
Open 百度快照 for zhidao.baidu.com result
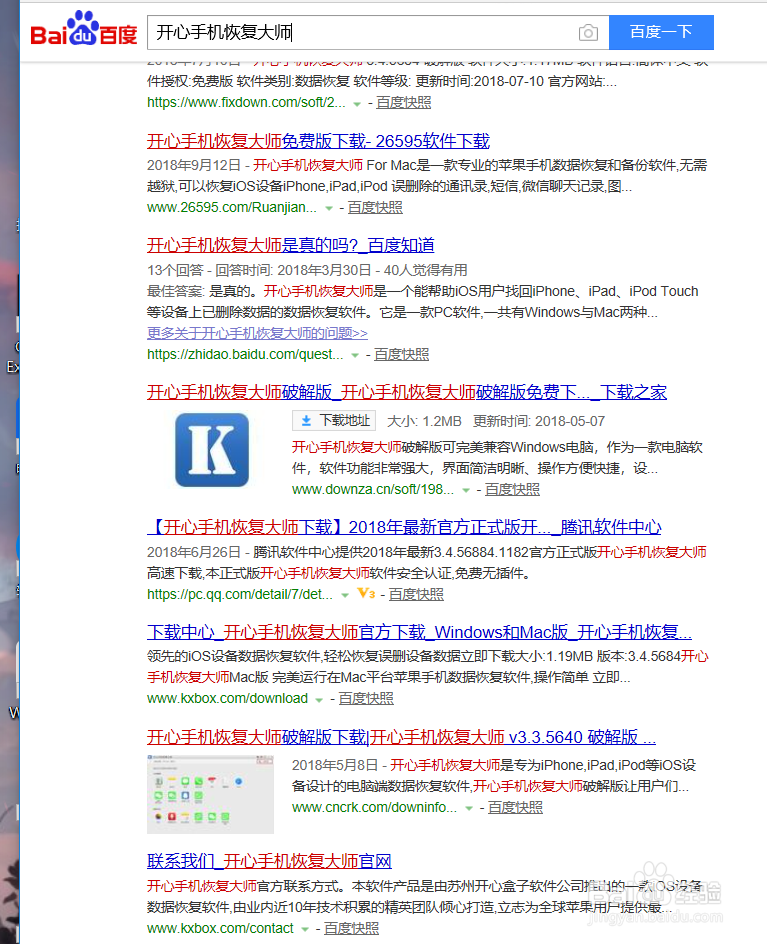click(x=402, y=355)
